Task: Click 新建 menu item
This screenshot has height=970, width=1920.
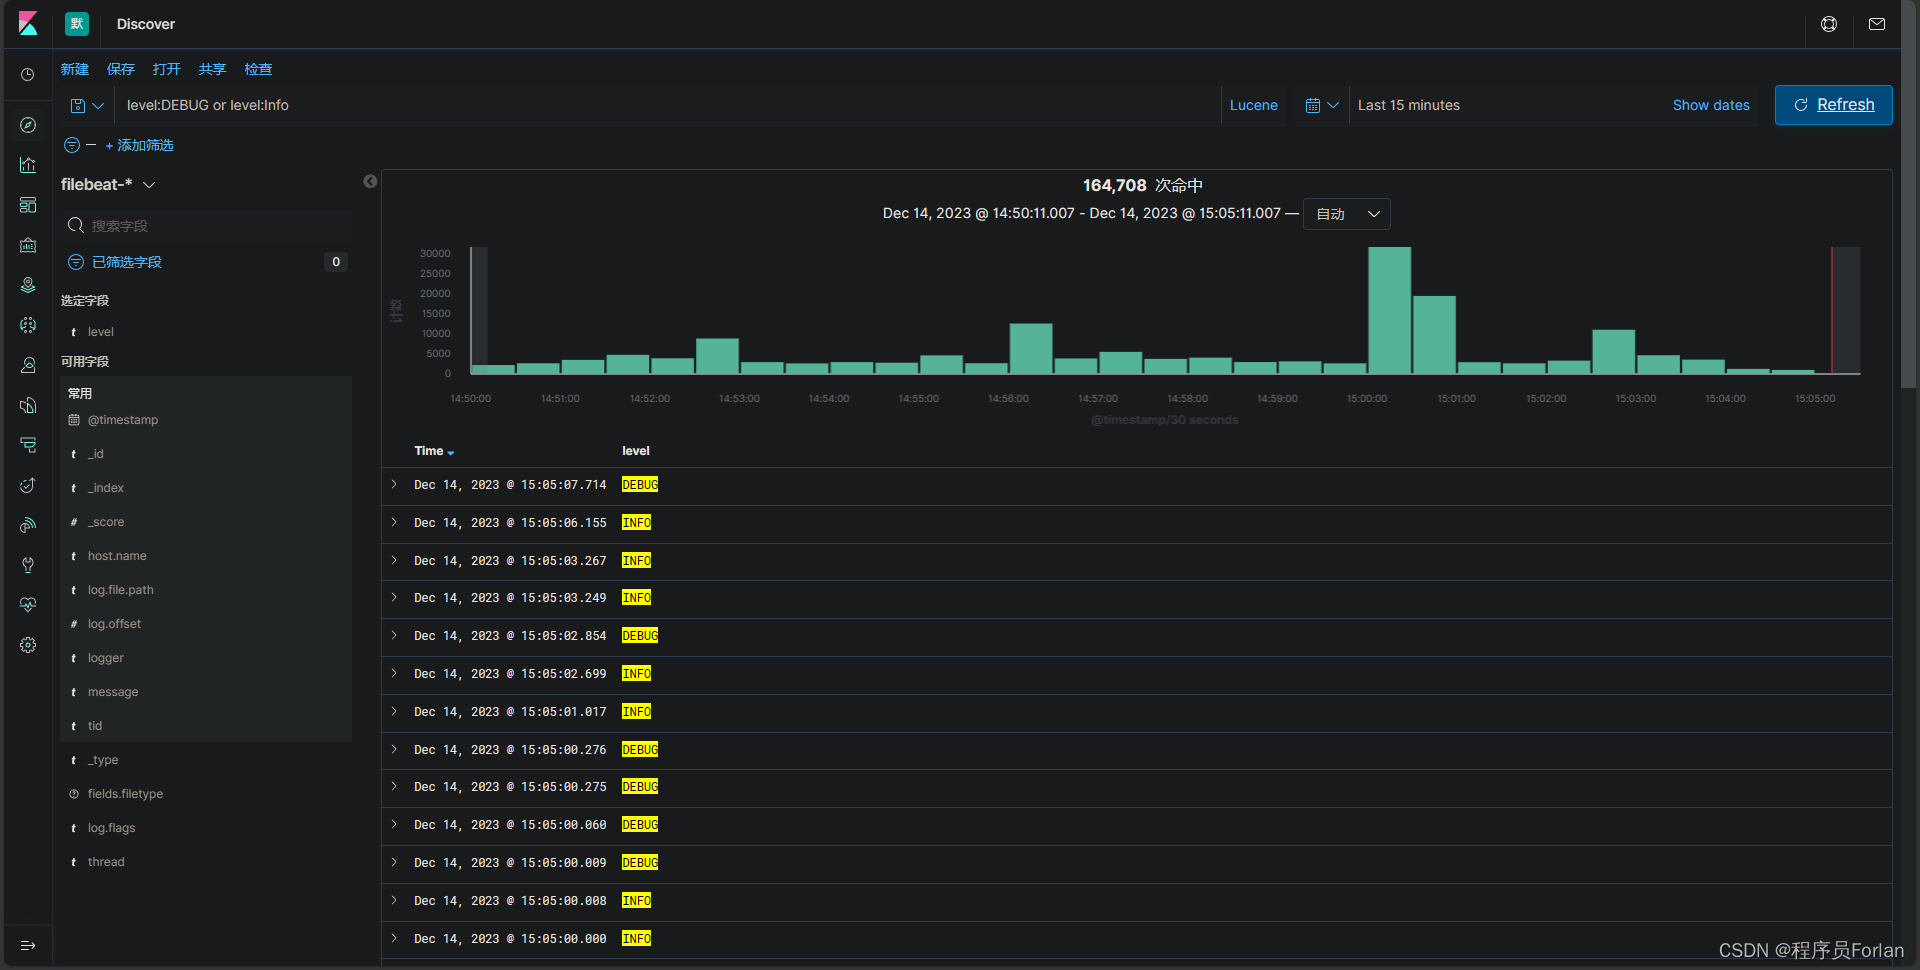Action: [75, 69]
